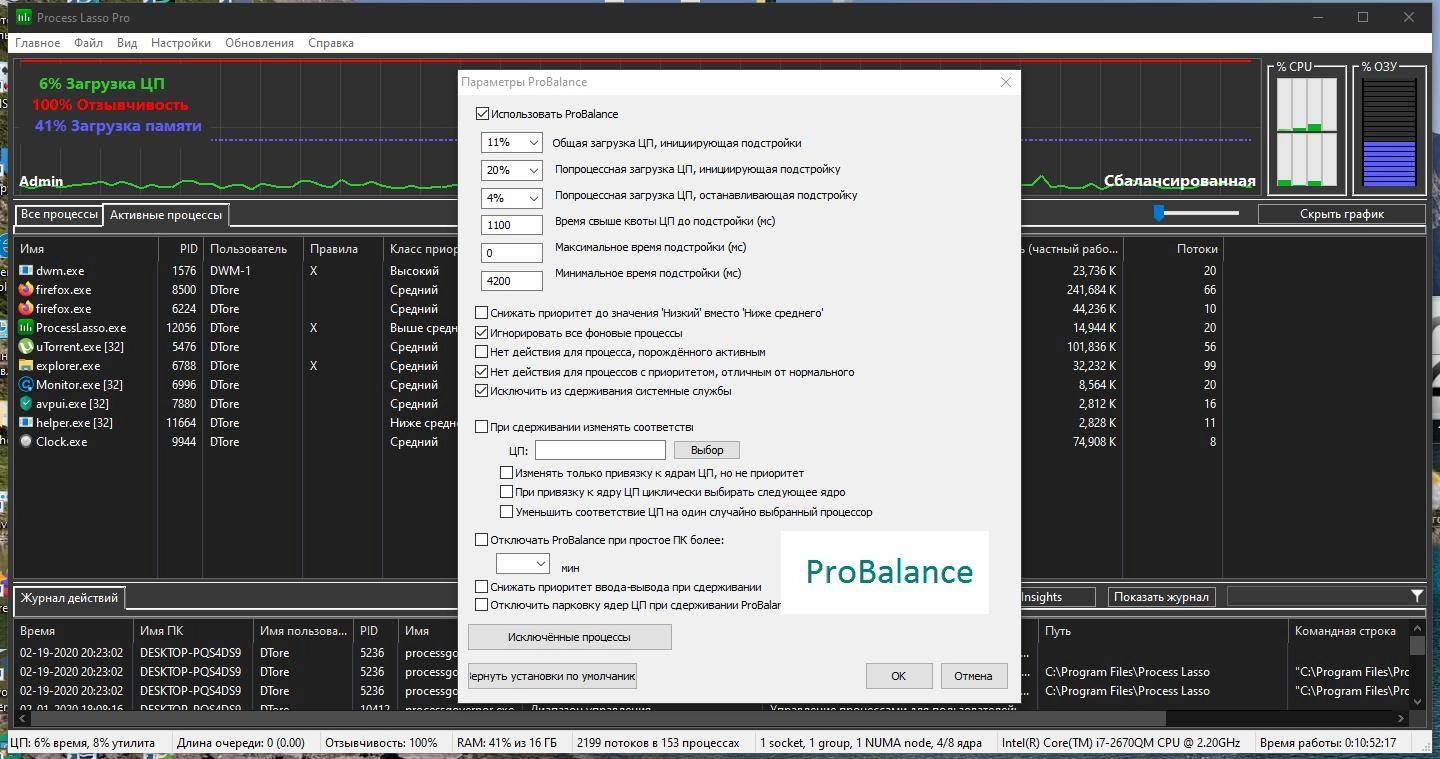
Task: Click the ProcessLasso.exe process icon
Action: click(x=26, y=327)
